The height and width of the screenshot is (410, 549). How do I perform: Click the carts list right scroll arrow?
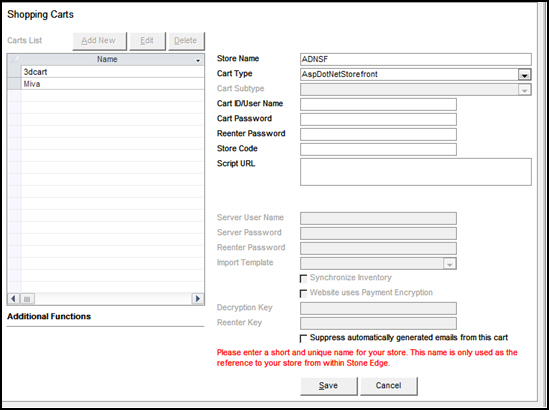(x=197, y=299)
